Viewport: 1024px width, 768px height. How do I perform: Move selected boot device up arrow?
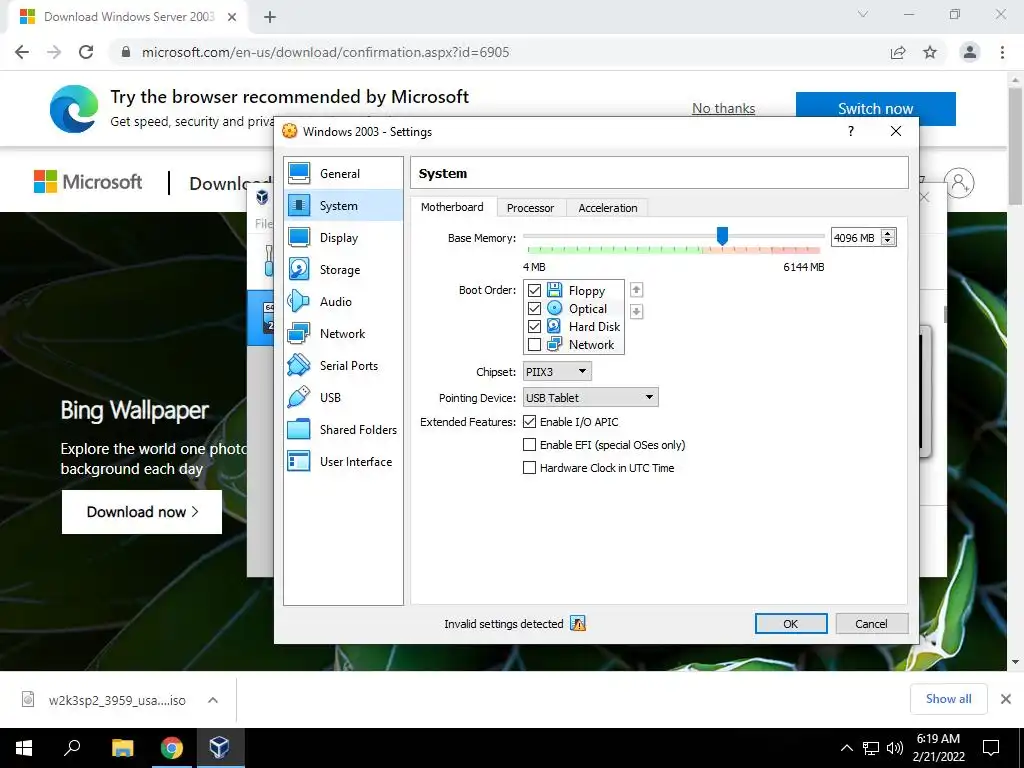coord(636,290)
